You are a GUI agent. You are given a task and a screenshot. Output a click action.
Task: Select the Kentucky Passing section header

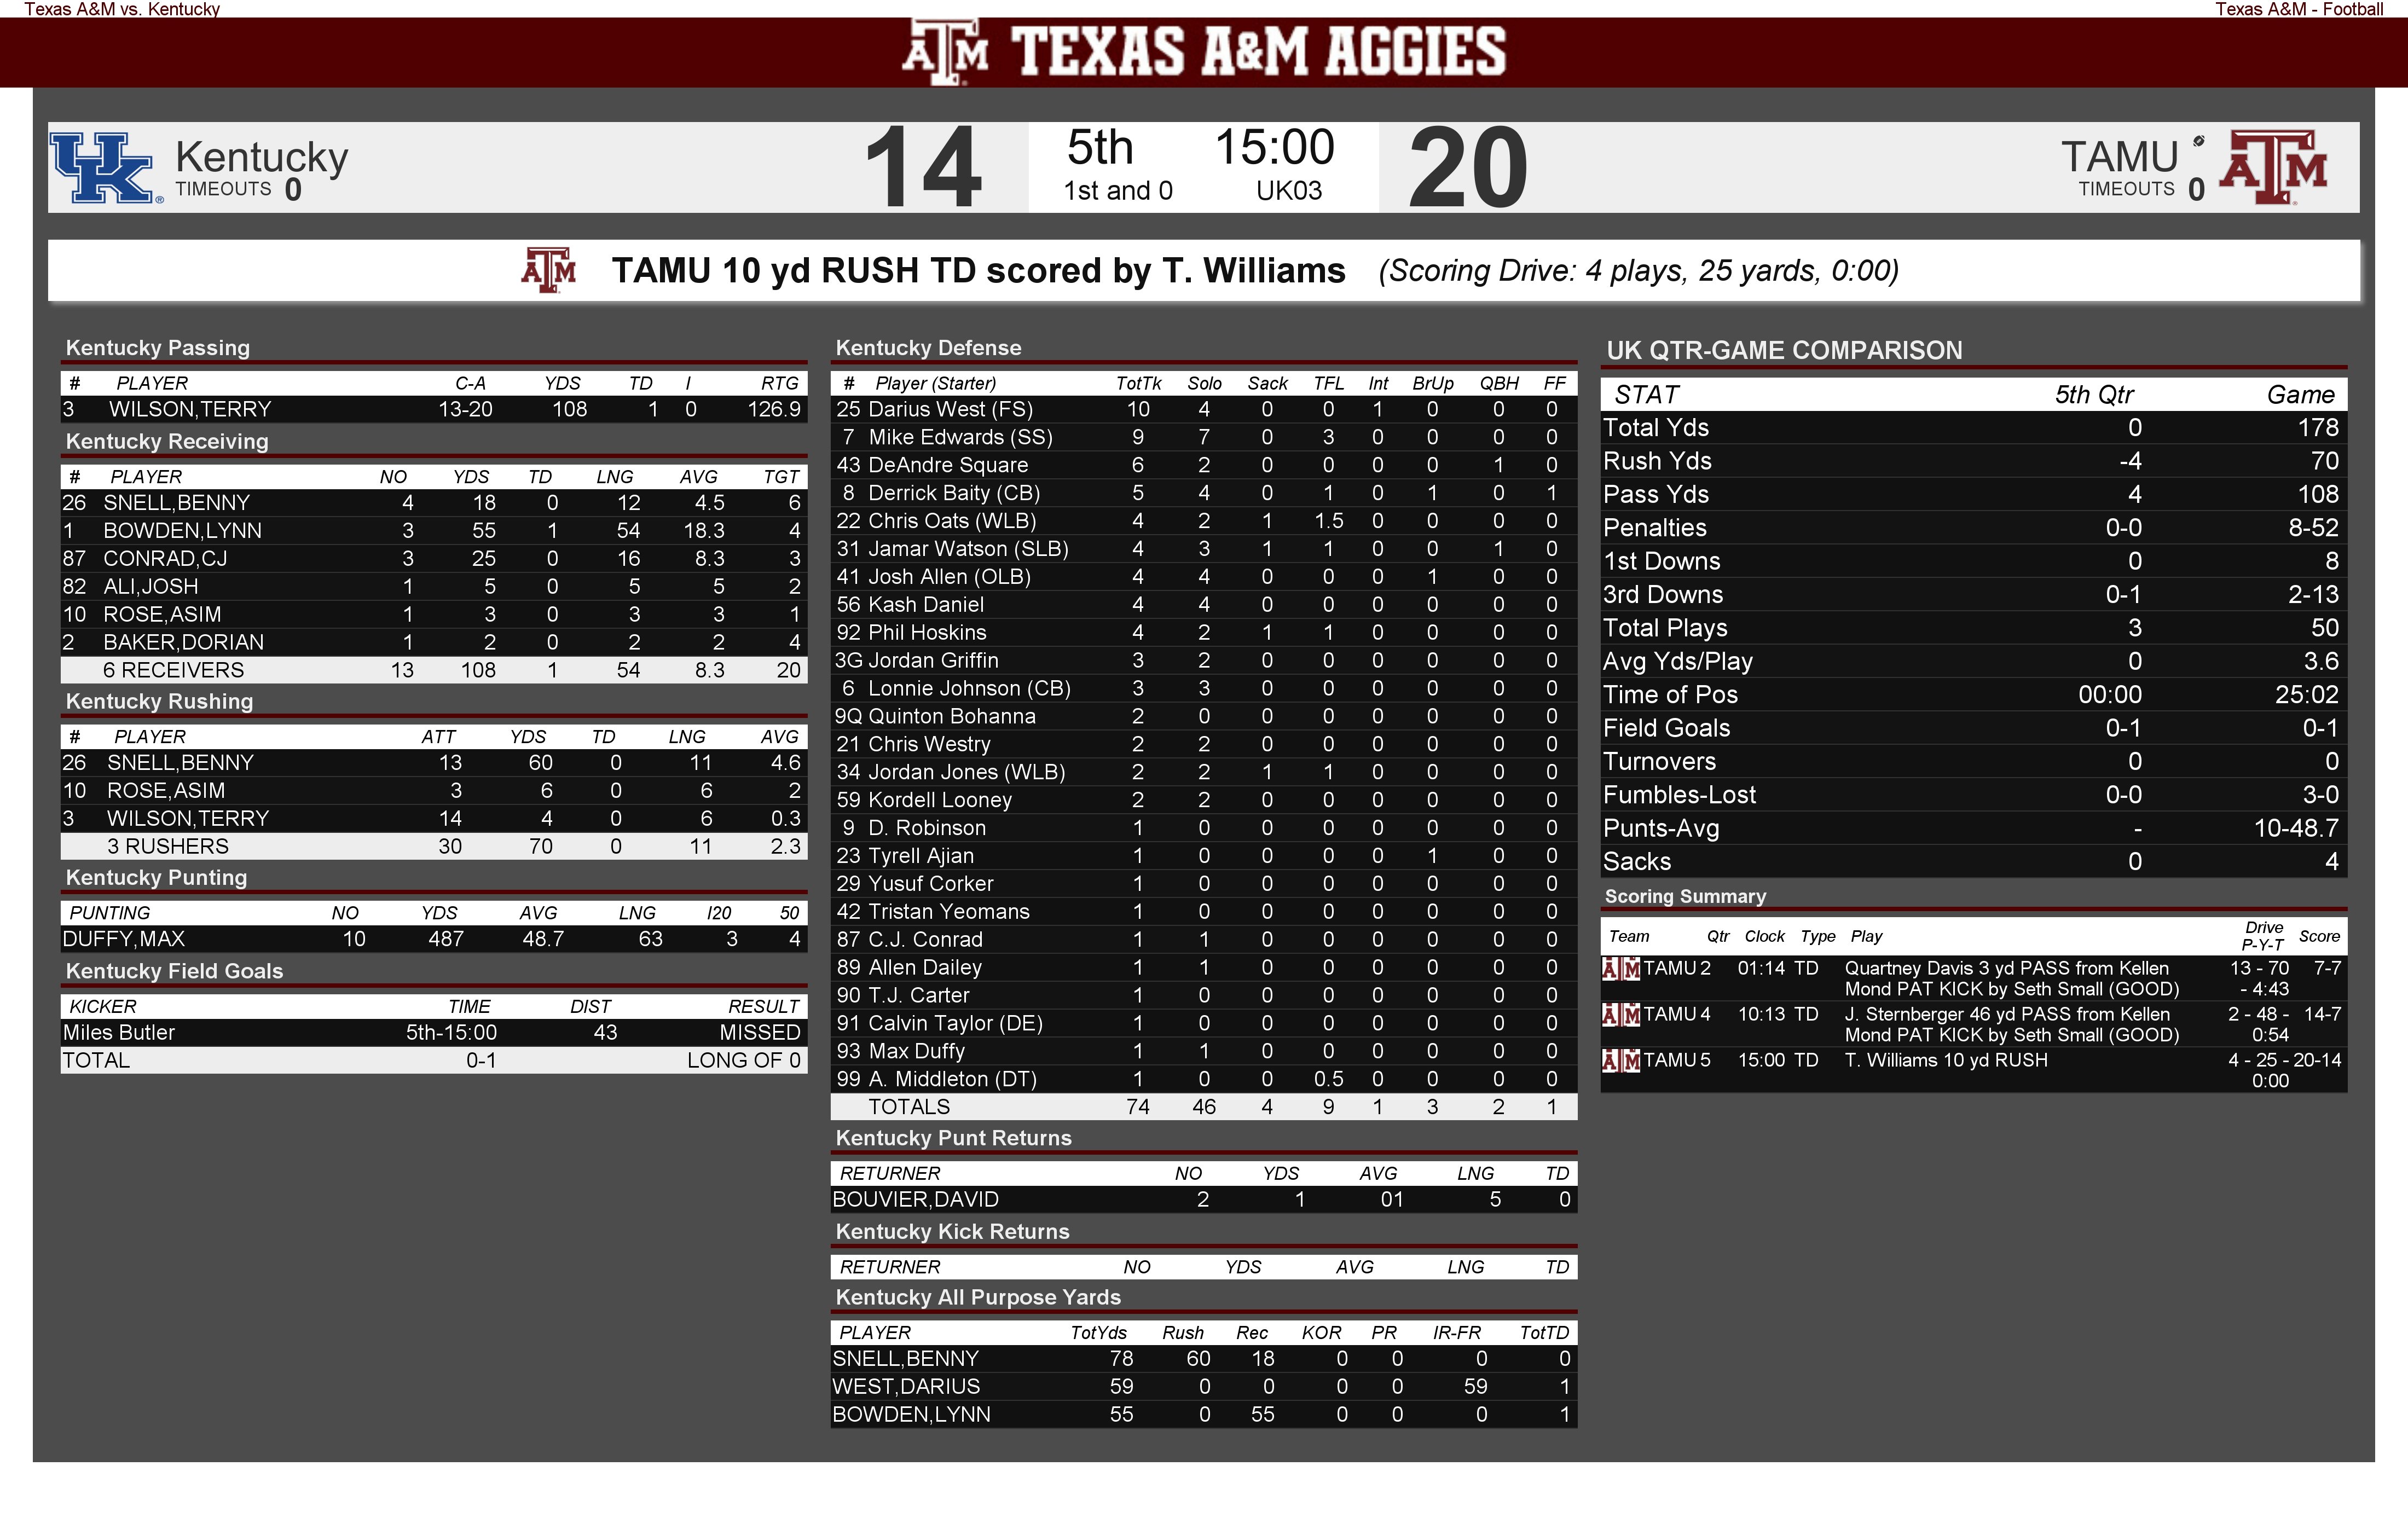[158, 348]
